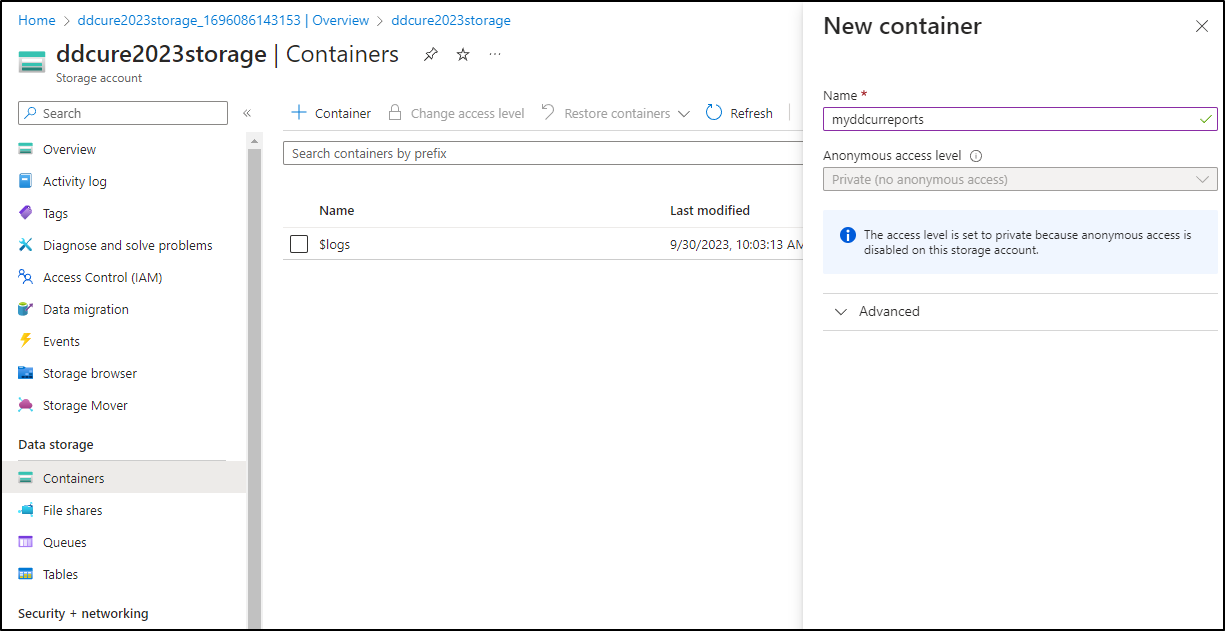The width and height of the screenshot is (1225, 631).
Task: Click the sidebar vertical scrollbar
Action: click(254, 380)
